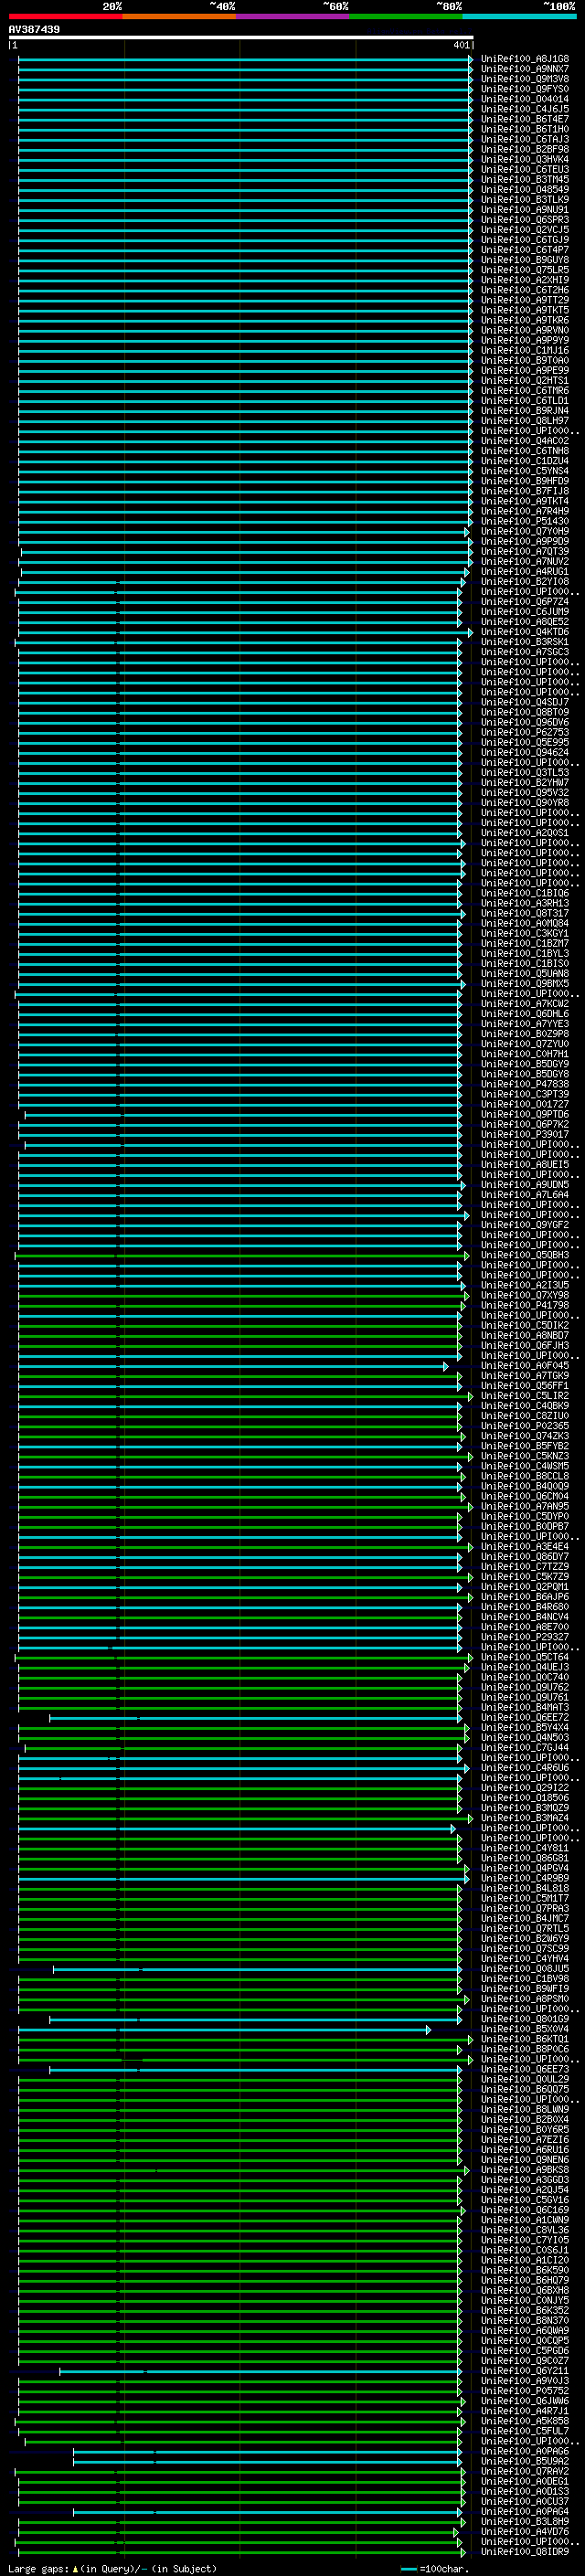Select the UniRef100_B6T4E7 label
The width and height of the screenshot is (585, 2576).
525,119
